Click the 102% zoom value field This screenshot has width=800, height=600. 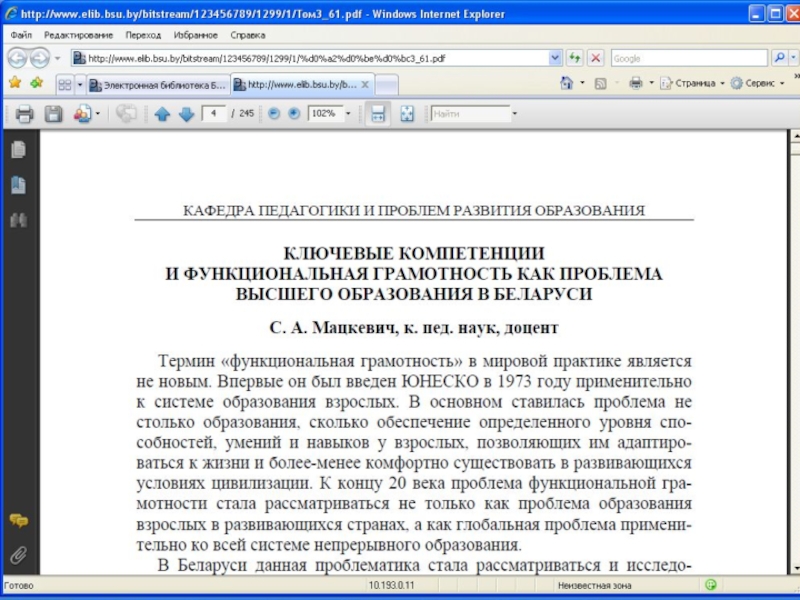tap(326, 113)
